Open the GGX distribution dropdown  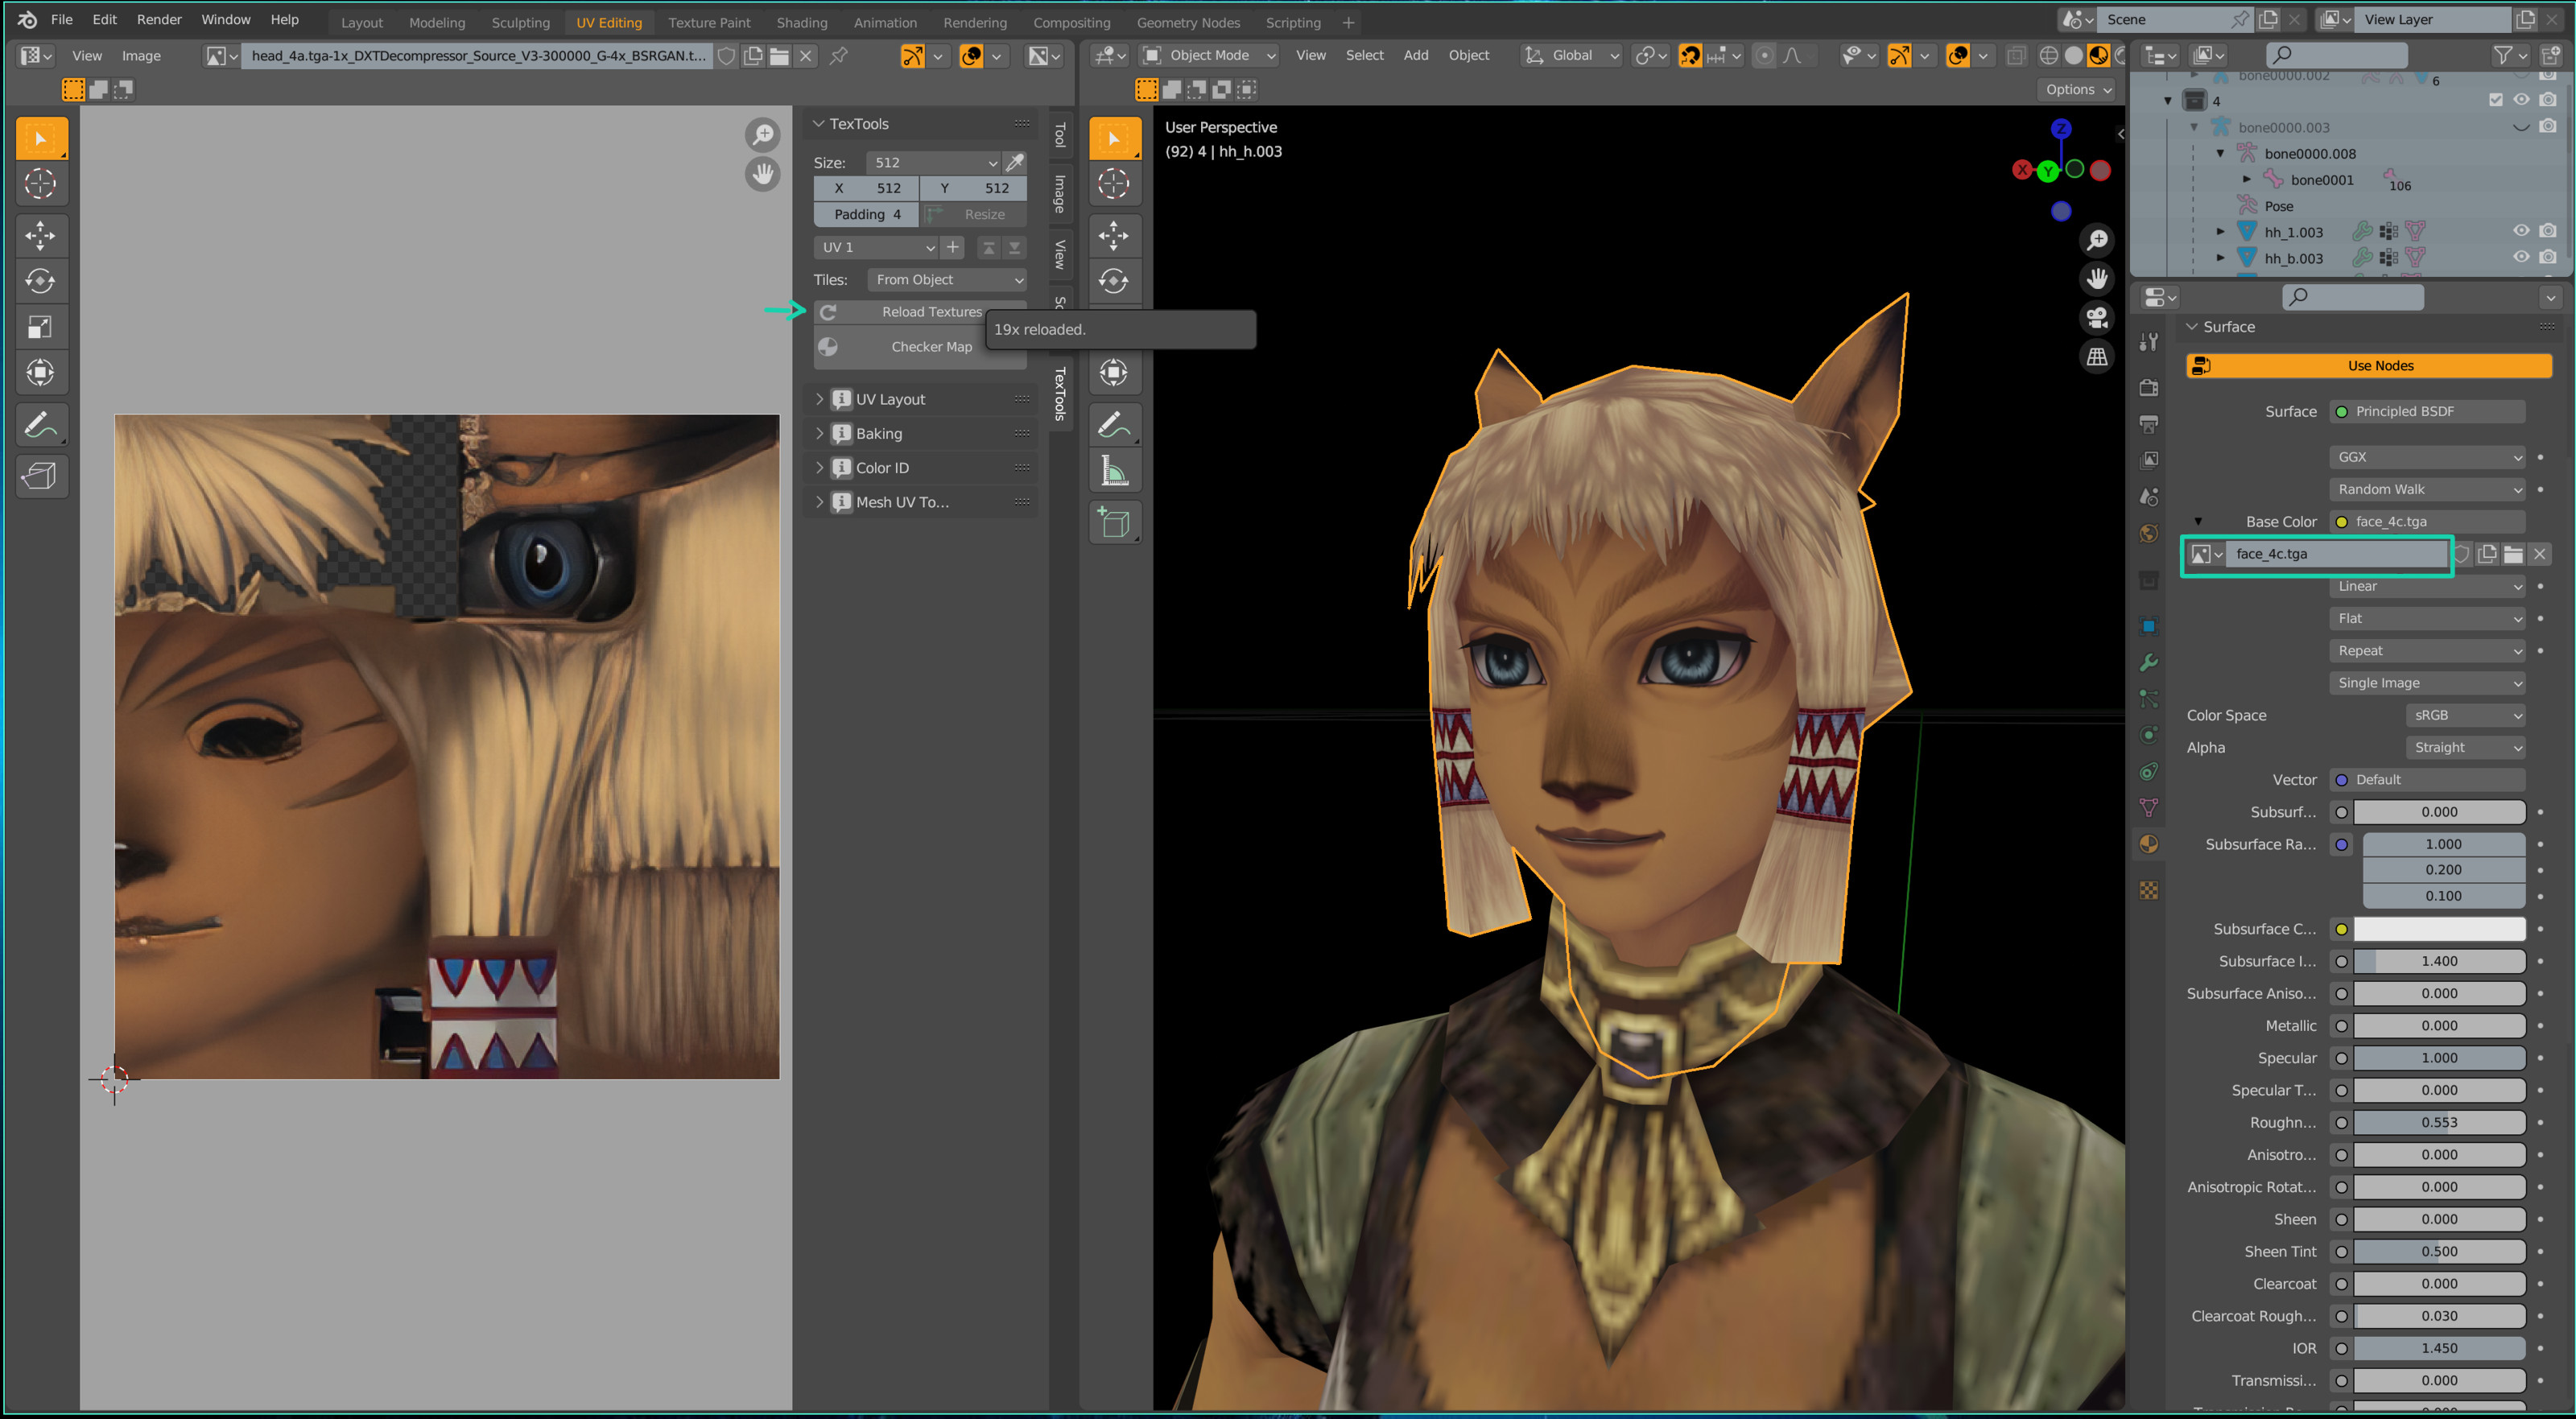tap(2427, 457)
